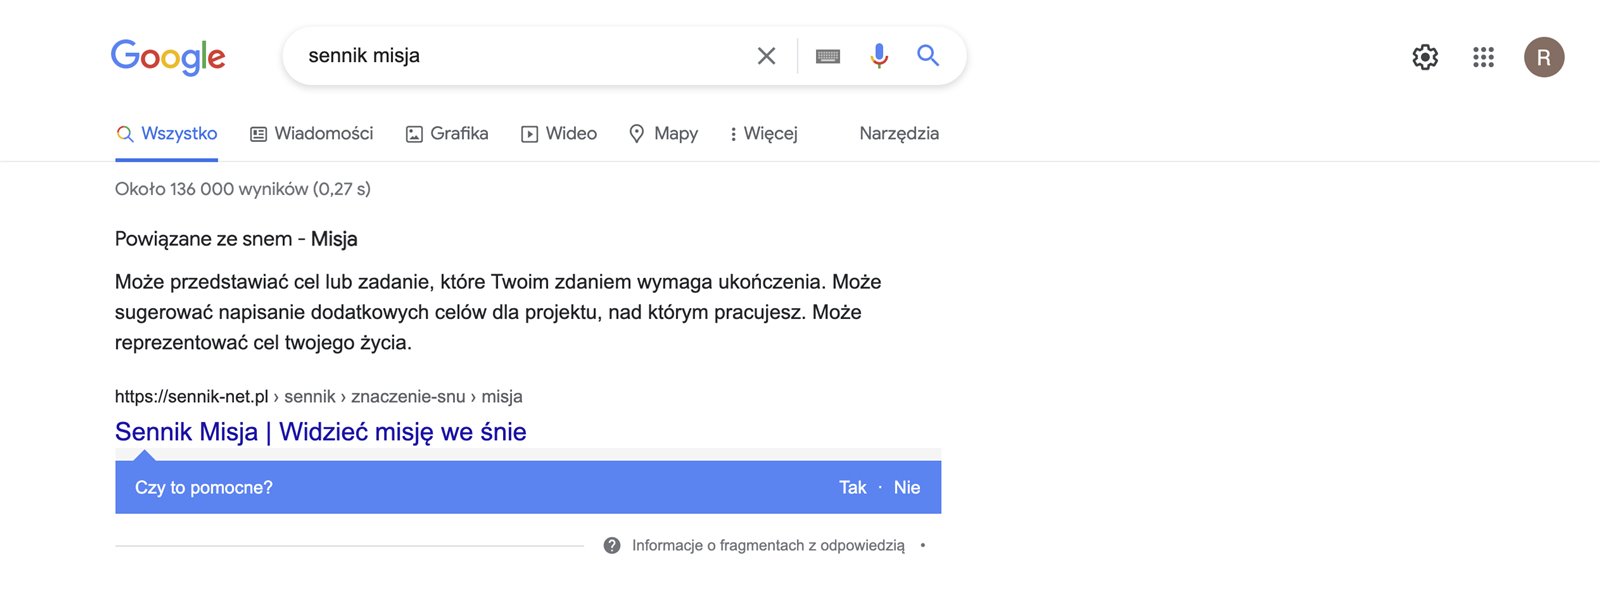Click Informacje o fragmentach z odpowiedzią
The height and width of the screenshot is (611, 1600).
768,545
